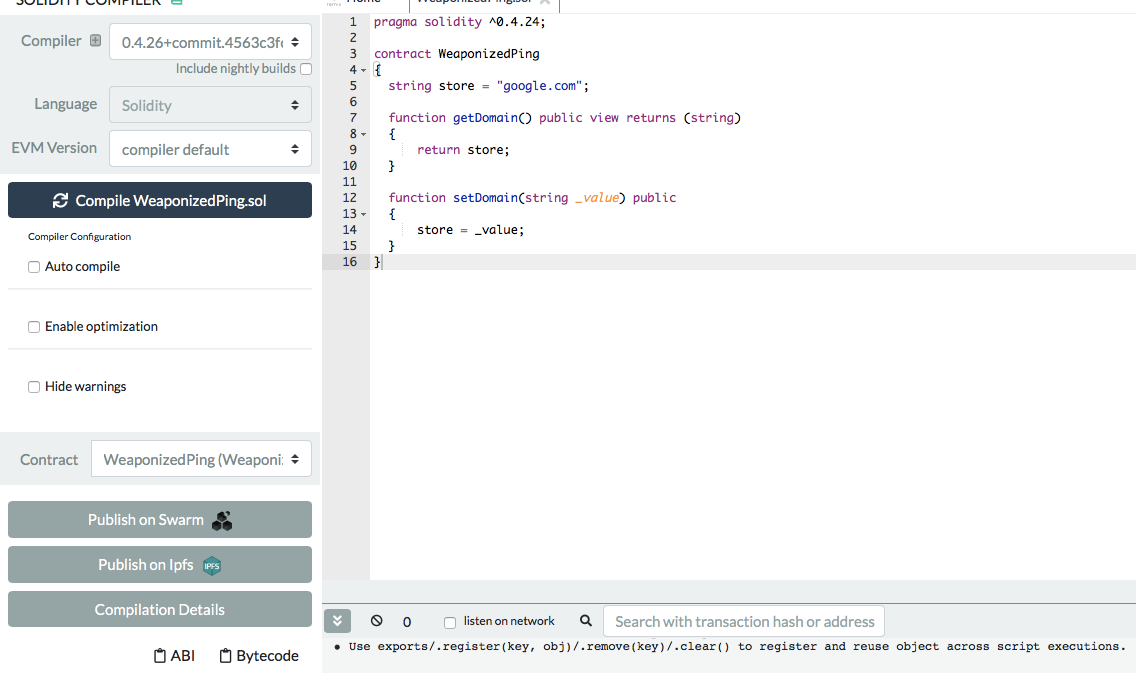Screen dimensions: 1136x673
Task: Click the transaction hash search field
Action: (743, 621)
